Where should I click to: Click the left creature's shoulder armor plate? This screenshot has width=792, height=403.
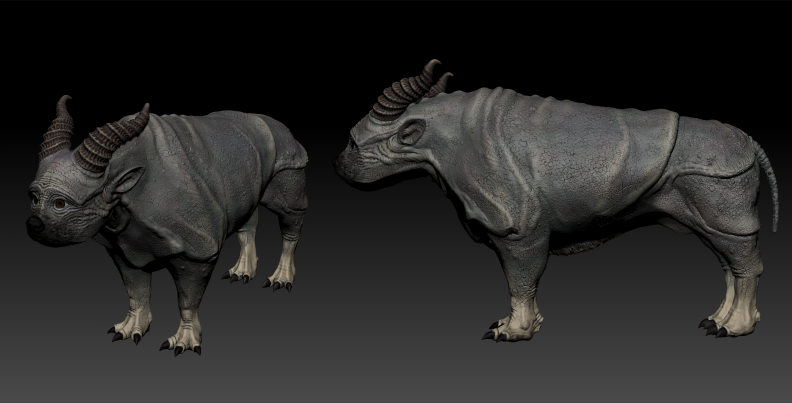(x=180, y=170)
